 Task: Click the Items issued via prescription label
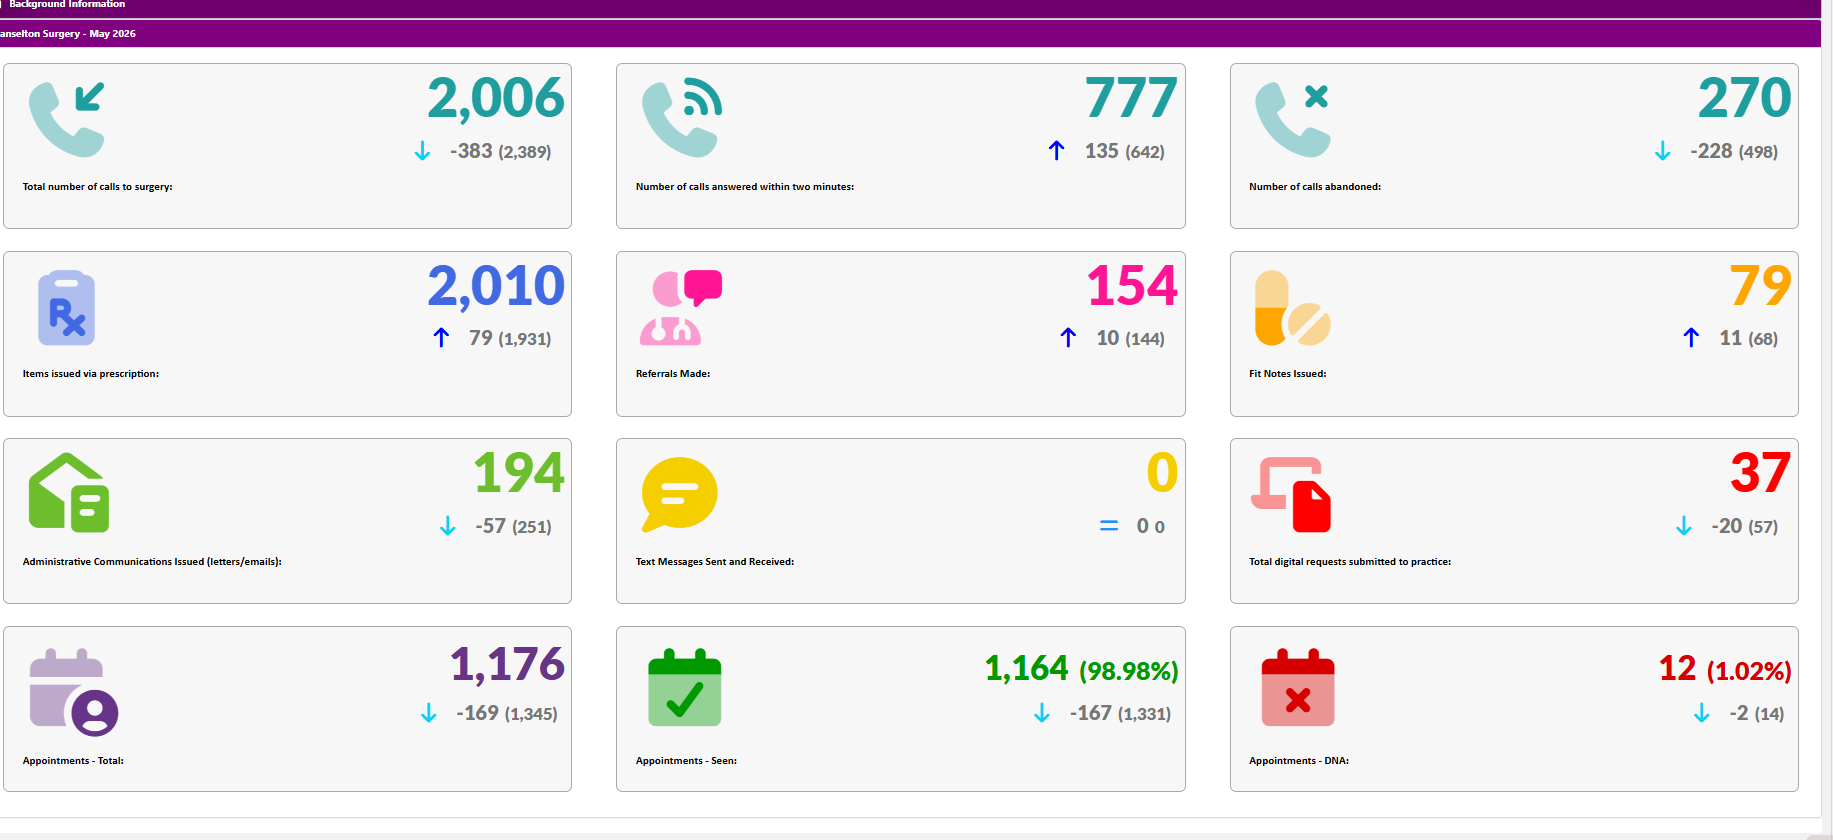(x=91, y=374)
